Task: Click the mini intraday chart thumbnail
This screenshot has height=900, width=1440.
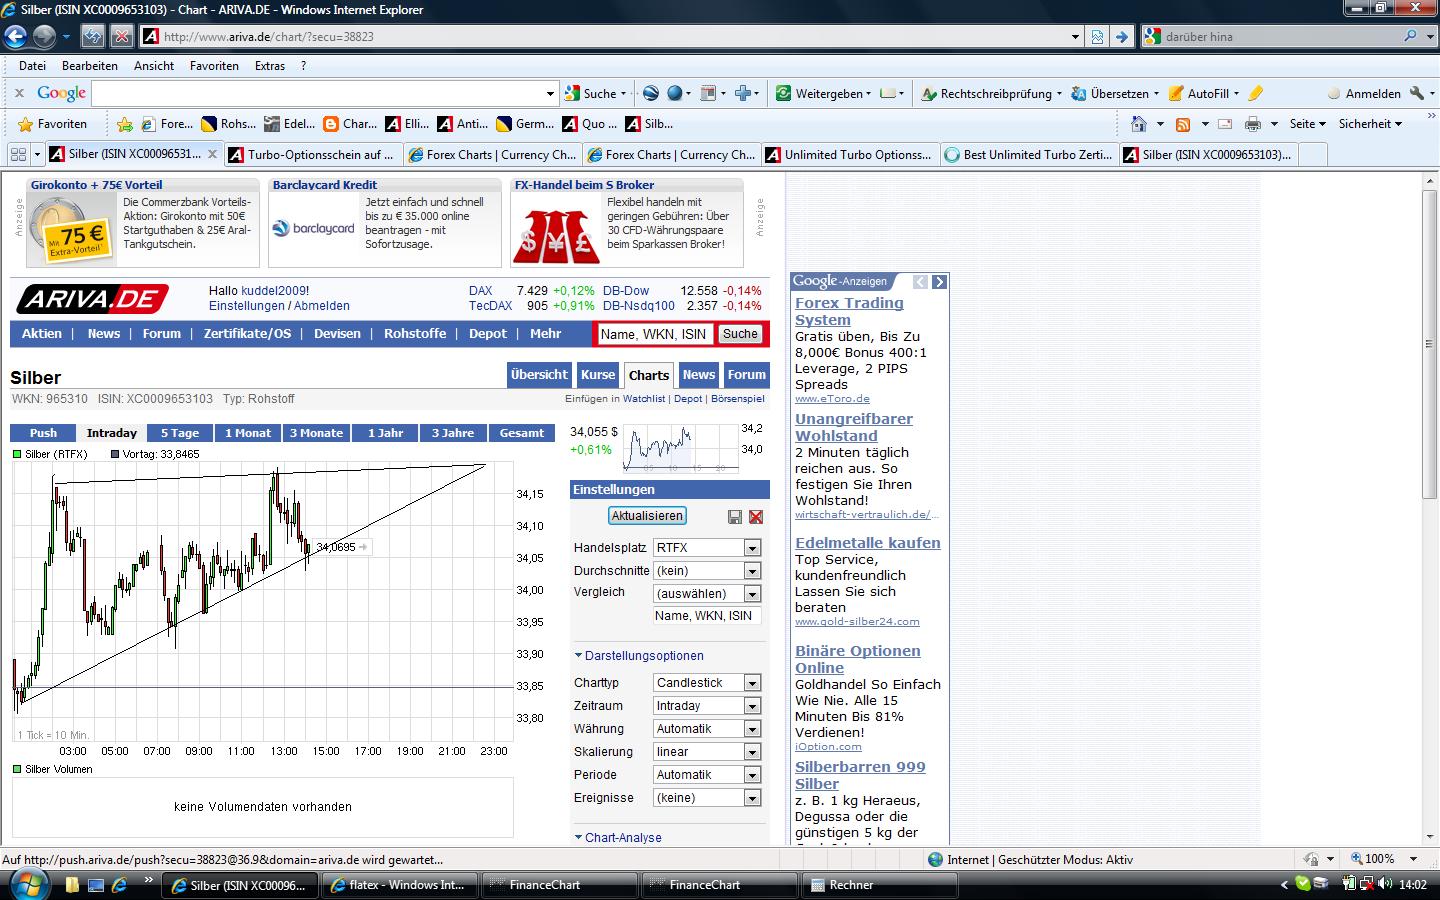Action: [679, 447]
